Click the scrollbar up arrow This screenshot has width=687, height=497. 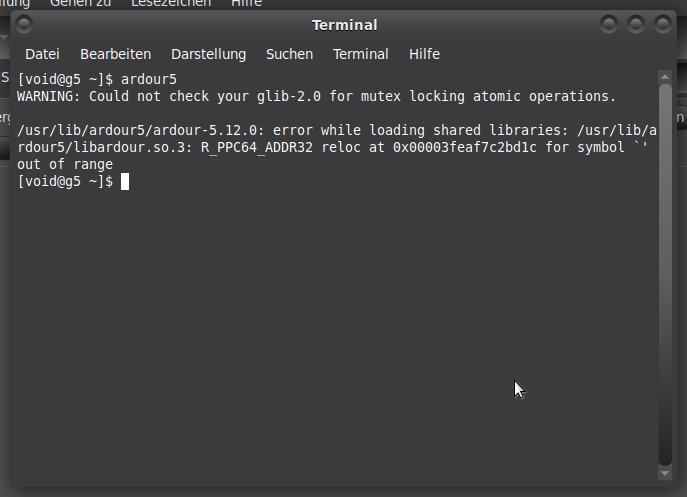[665, 77]
